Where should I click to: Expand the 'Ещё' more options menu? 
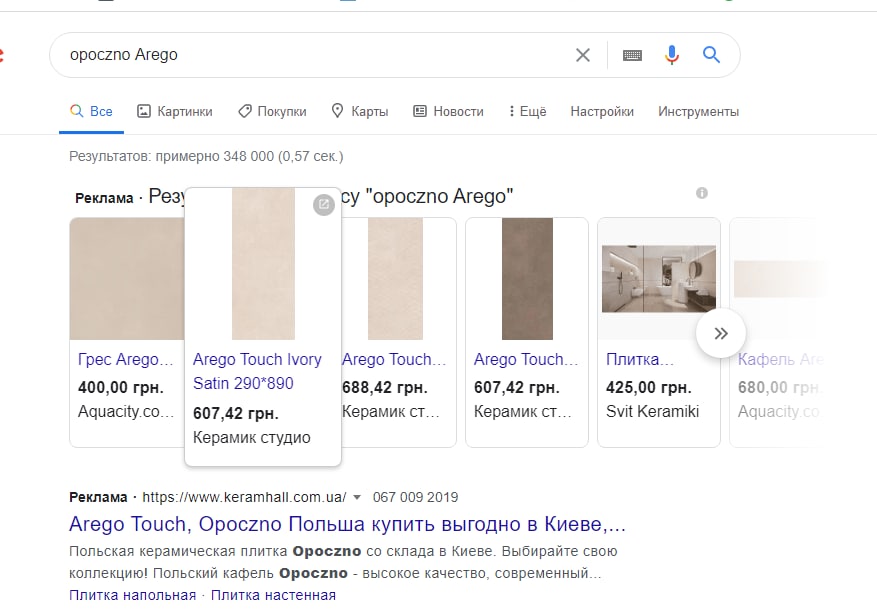527,111
